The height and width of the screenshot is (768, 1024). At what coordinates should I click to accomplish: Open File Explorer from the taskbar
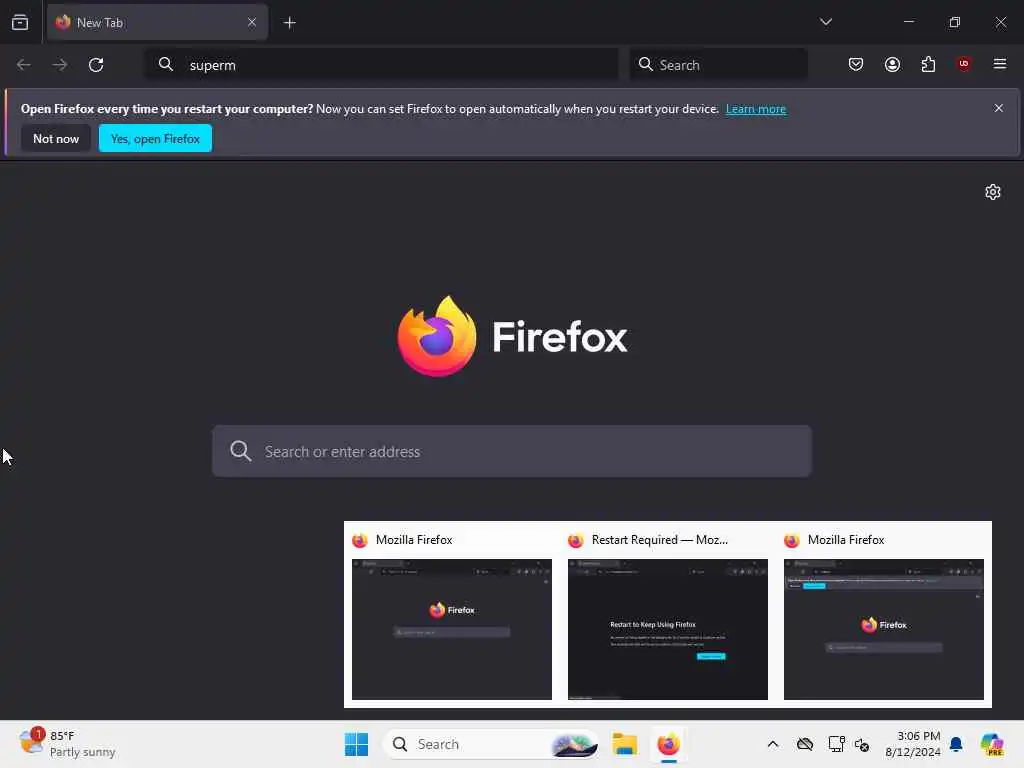[x=624, y=744]
